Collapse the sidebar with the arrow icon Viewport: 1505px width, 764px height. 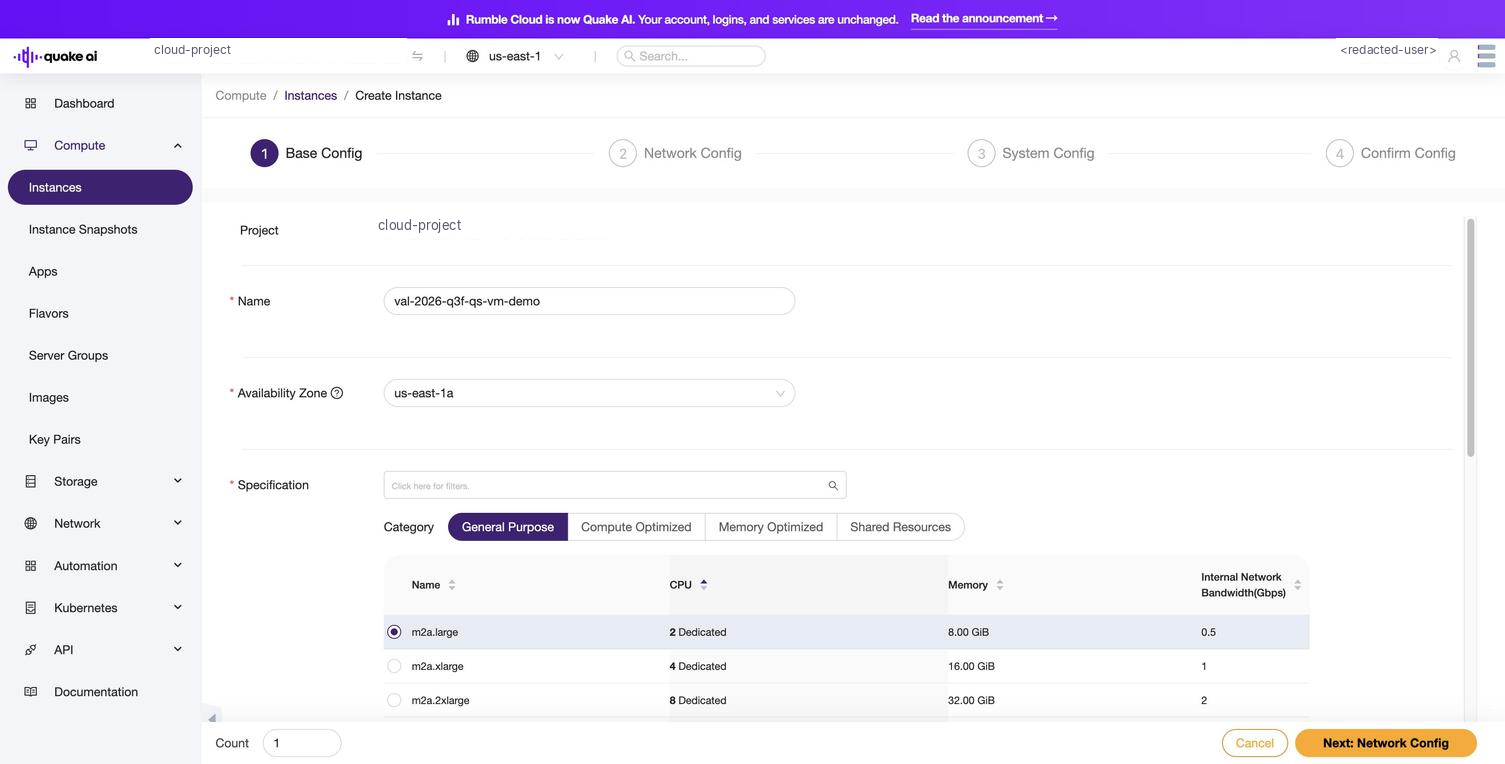[x=212, y=718]
